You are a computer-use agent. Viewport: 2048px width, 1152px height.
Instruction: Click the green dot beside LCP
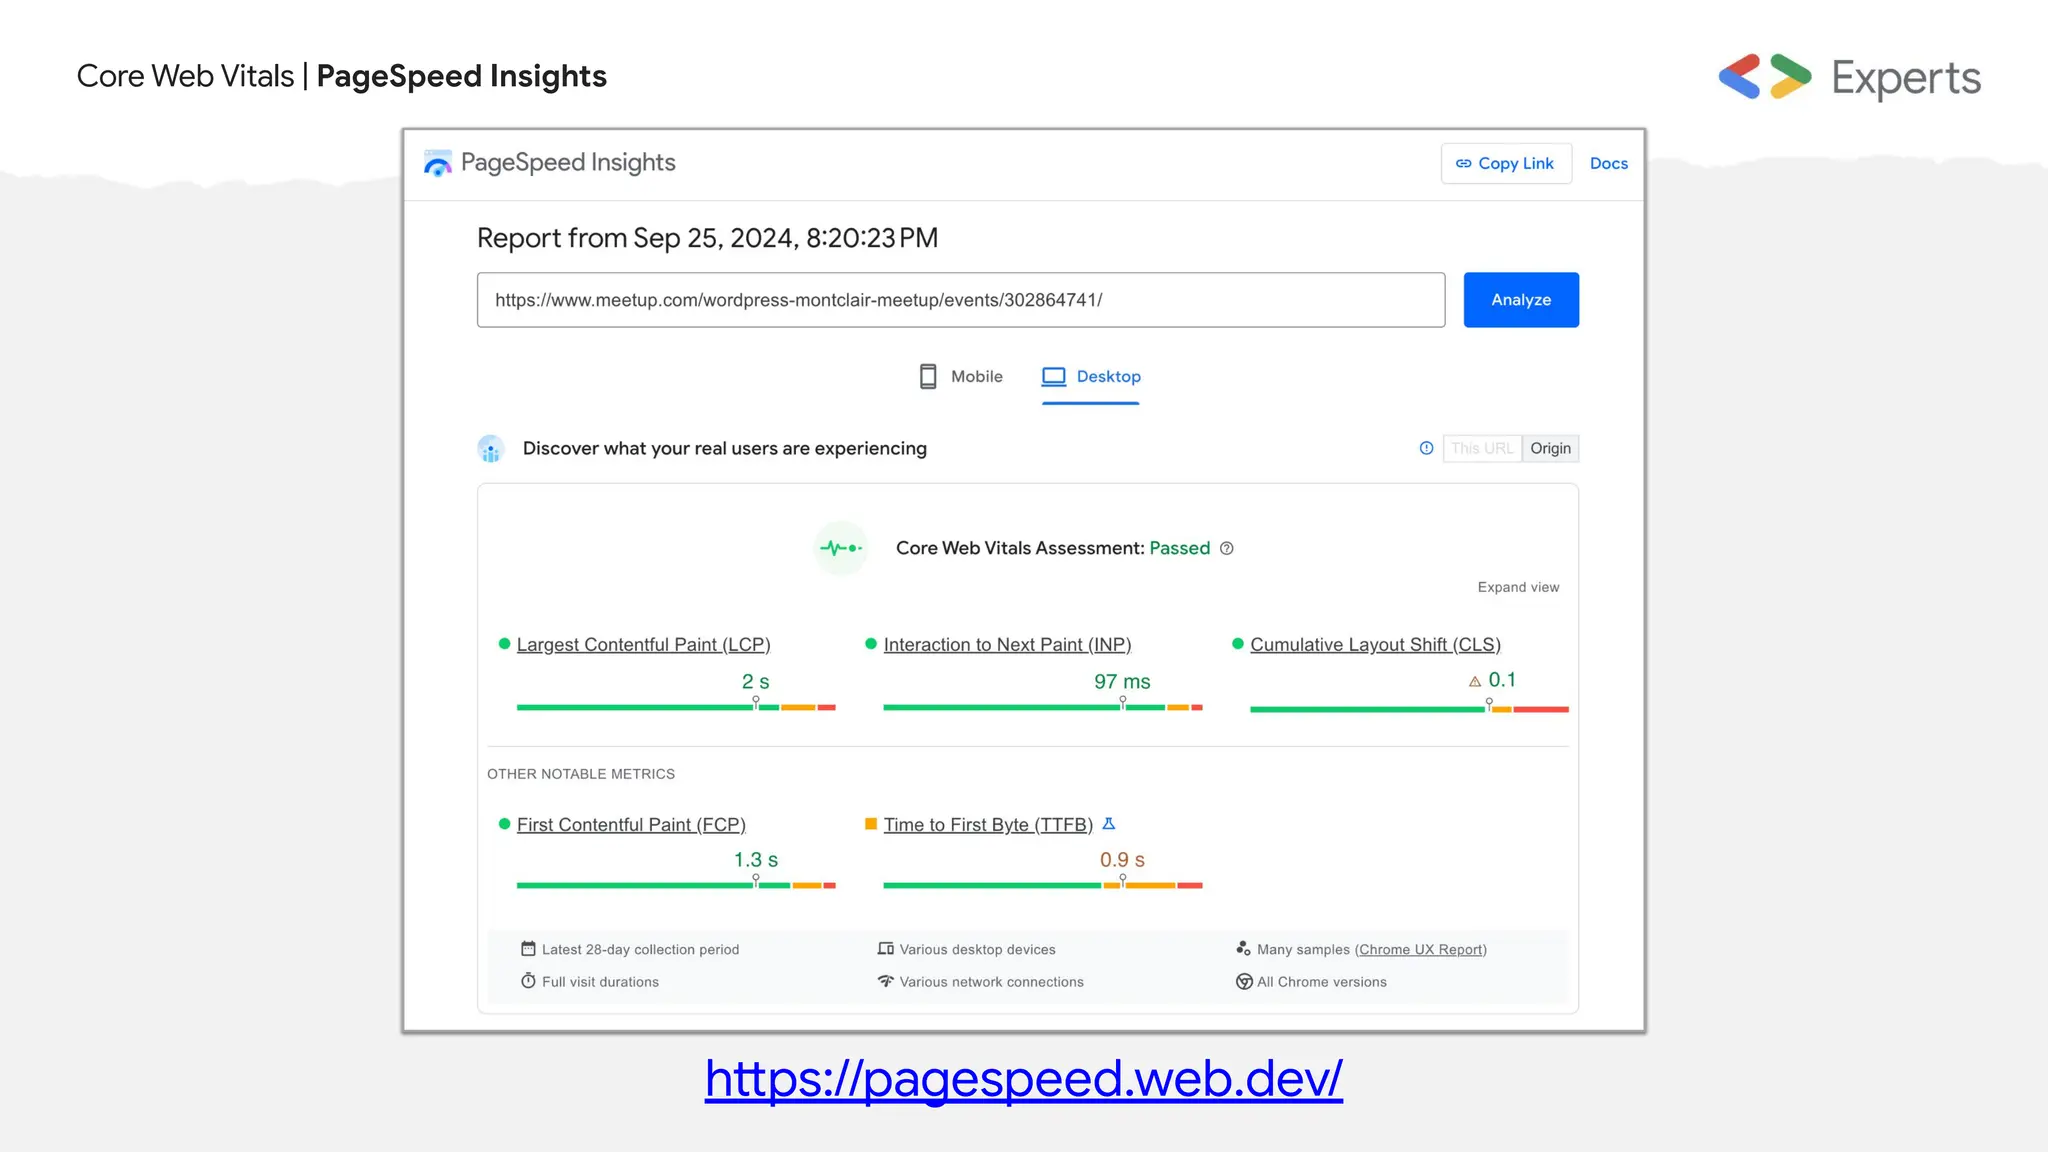point(504,644)
